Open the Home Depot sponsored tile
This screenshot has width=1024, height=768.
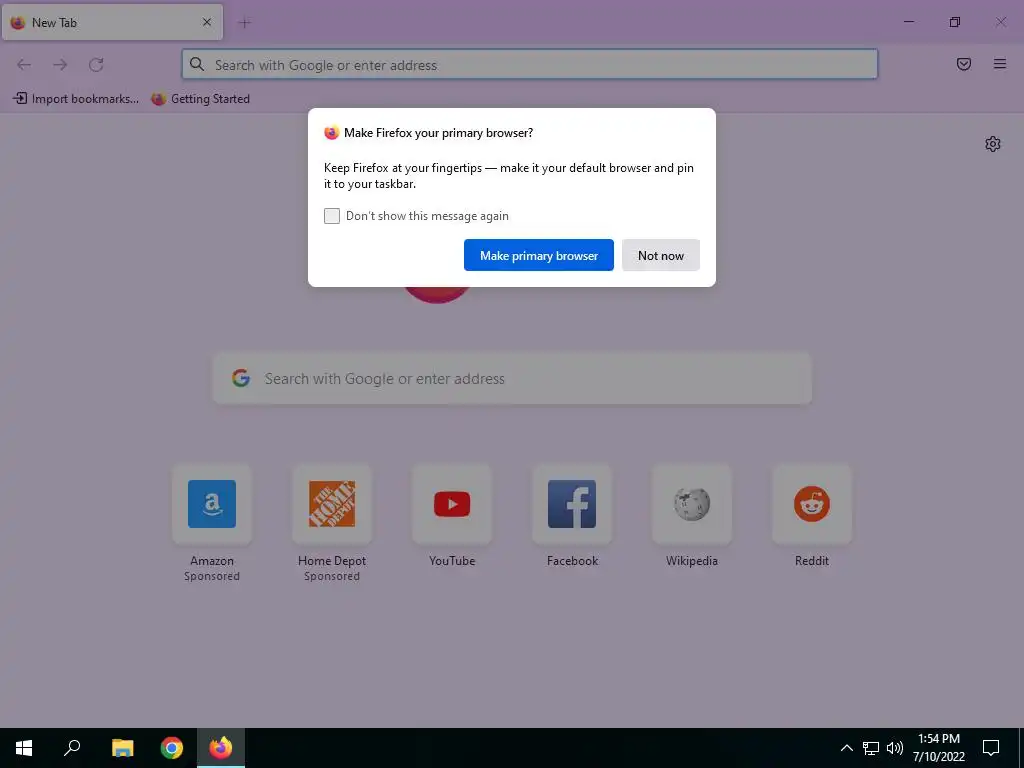coord(332,504)
